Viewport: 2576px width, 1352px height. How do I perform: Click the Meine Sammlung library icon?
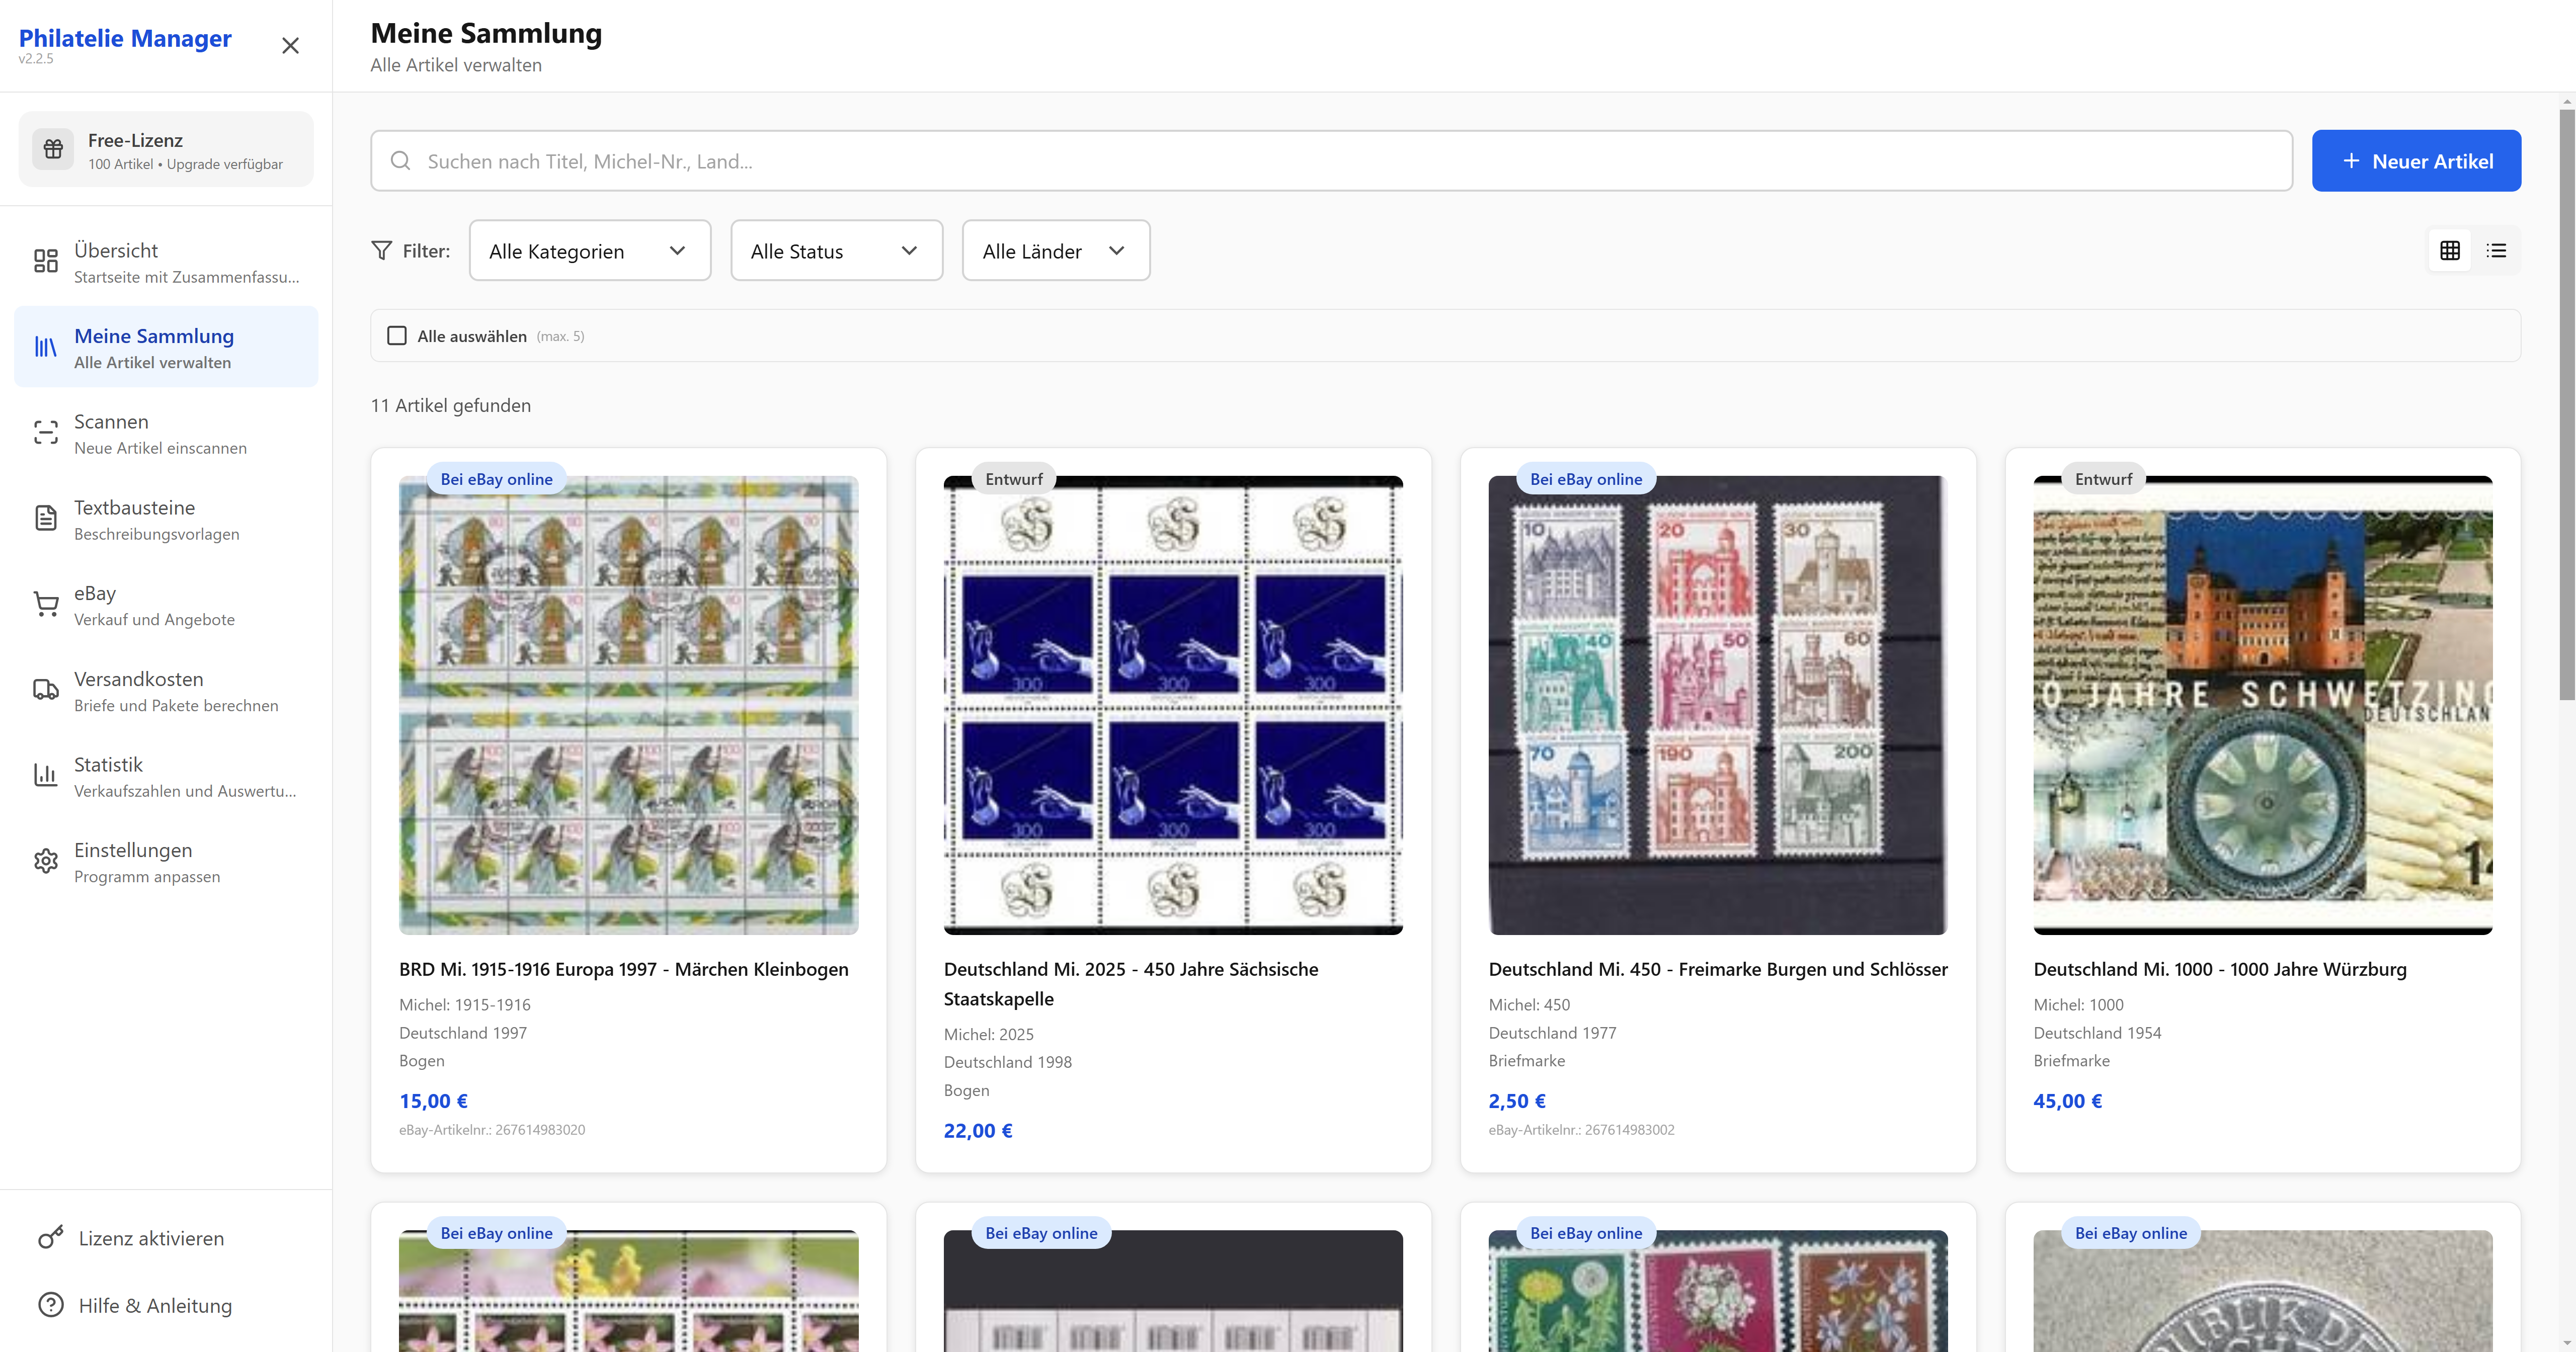coord(46,347)
